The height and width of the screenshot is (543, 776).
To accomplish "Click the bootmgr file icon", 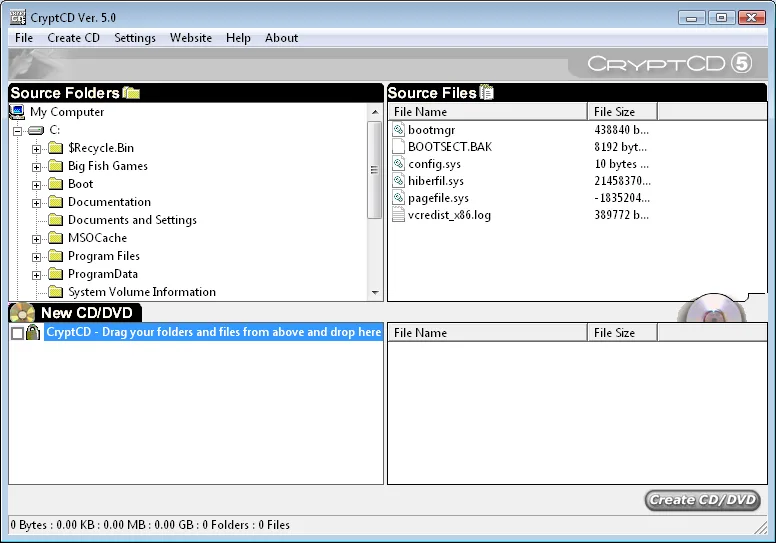I will coord(398,130).
